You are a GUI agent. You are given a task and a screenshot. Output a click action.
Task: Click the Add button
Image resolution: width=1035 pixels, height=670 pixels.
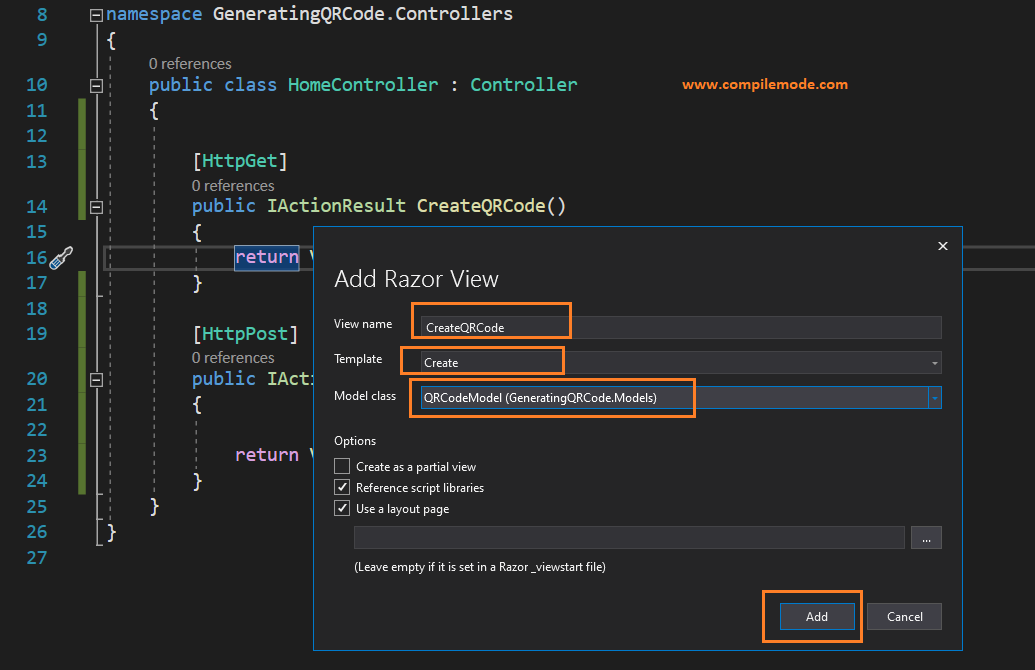(x=815, y=616)
